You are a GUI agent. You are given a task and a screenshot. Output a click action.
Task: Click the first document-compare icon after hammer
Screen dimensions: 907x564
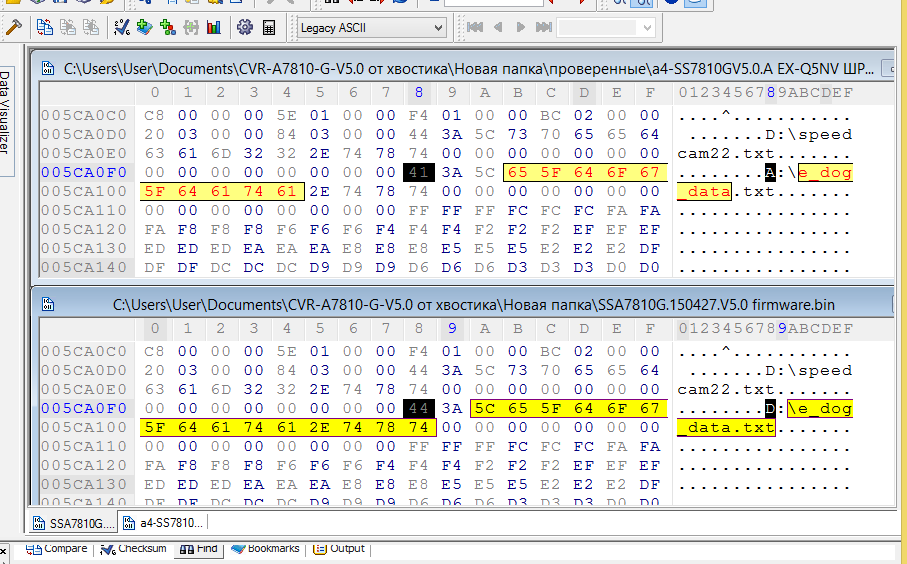click(x=45, y=27)
